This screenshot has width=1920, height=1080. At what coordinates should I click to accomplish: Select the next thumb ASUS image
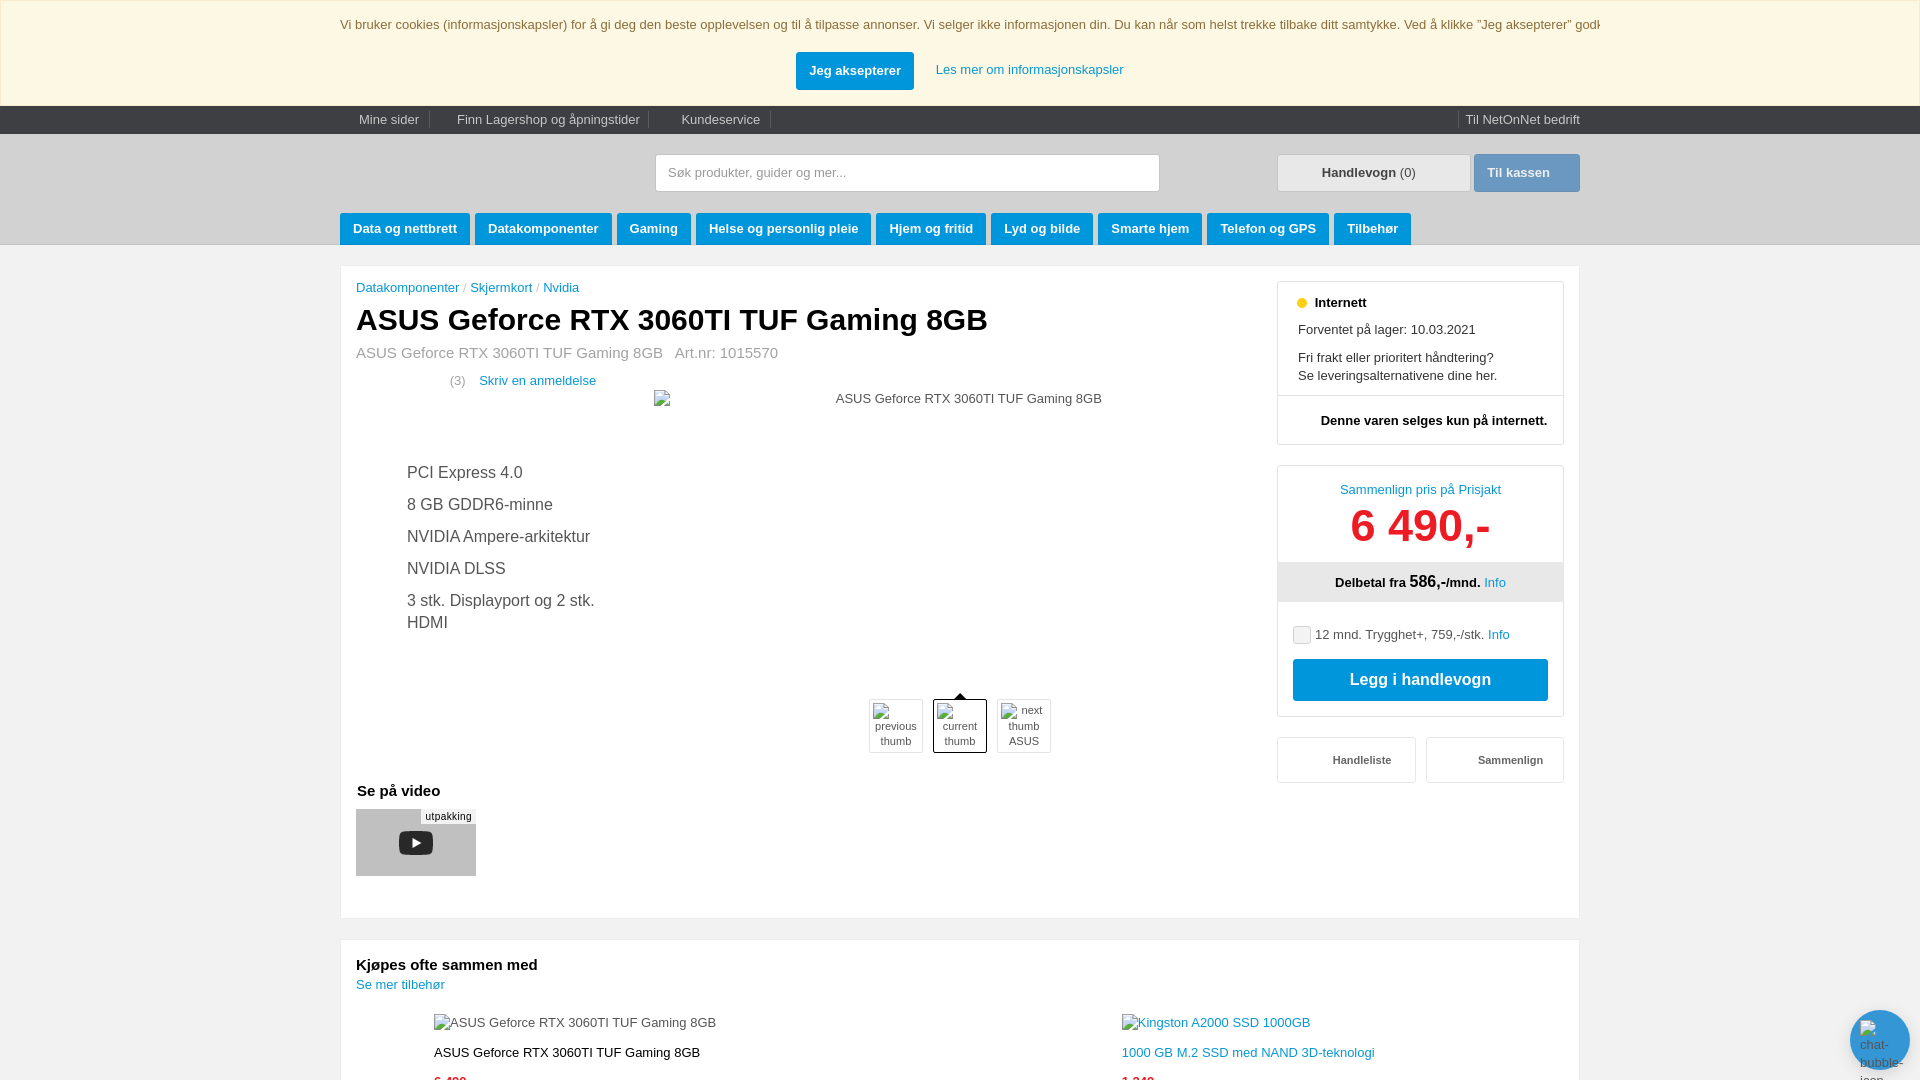point(1023,726)
